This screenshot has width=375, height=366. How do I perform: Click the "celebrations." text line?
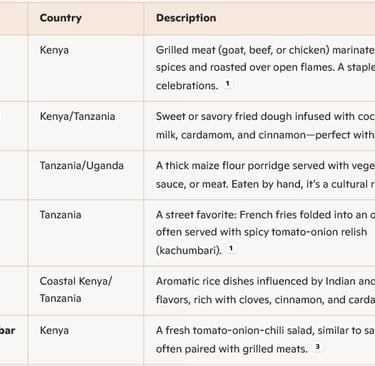pyautogui.click(x=187, y=85)
